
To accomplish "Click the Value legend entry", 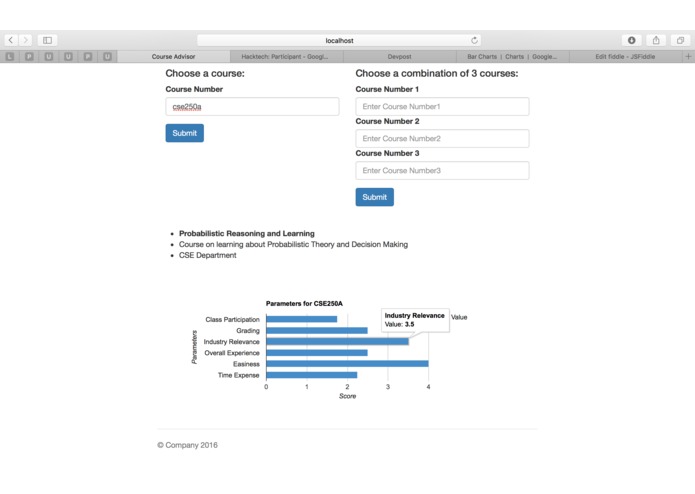I will pos(459,317).
